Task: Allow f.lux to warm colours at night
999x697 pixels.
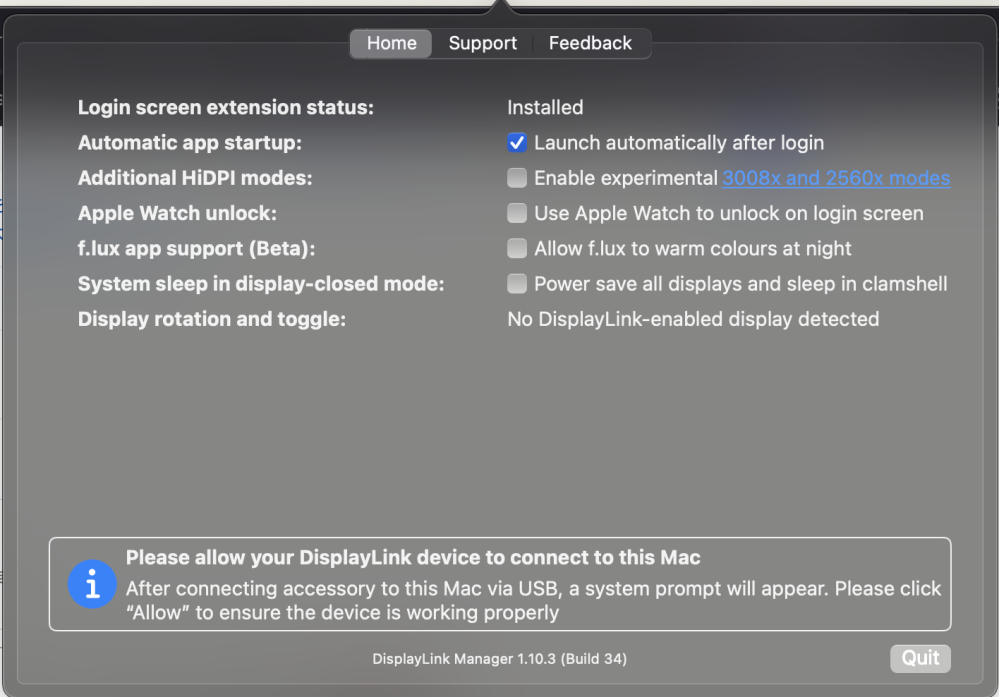Action: (x=517, y=248)
